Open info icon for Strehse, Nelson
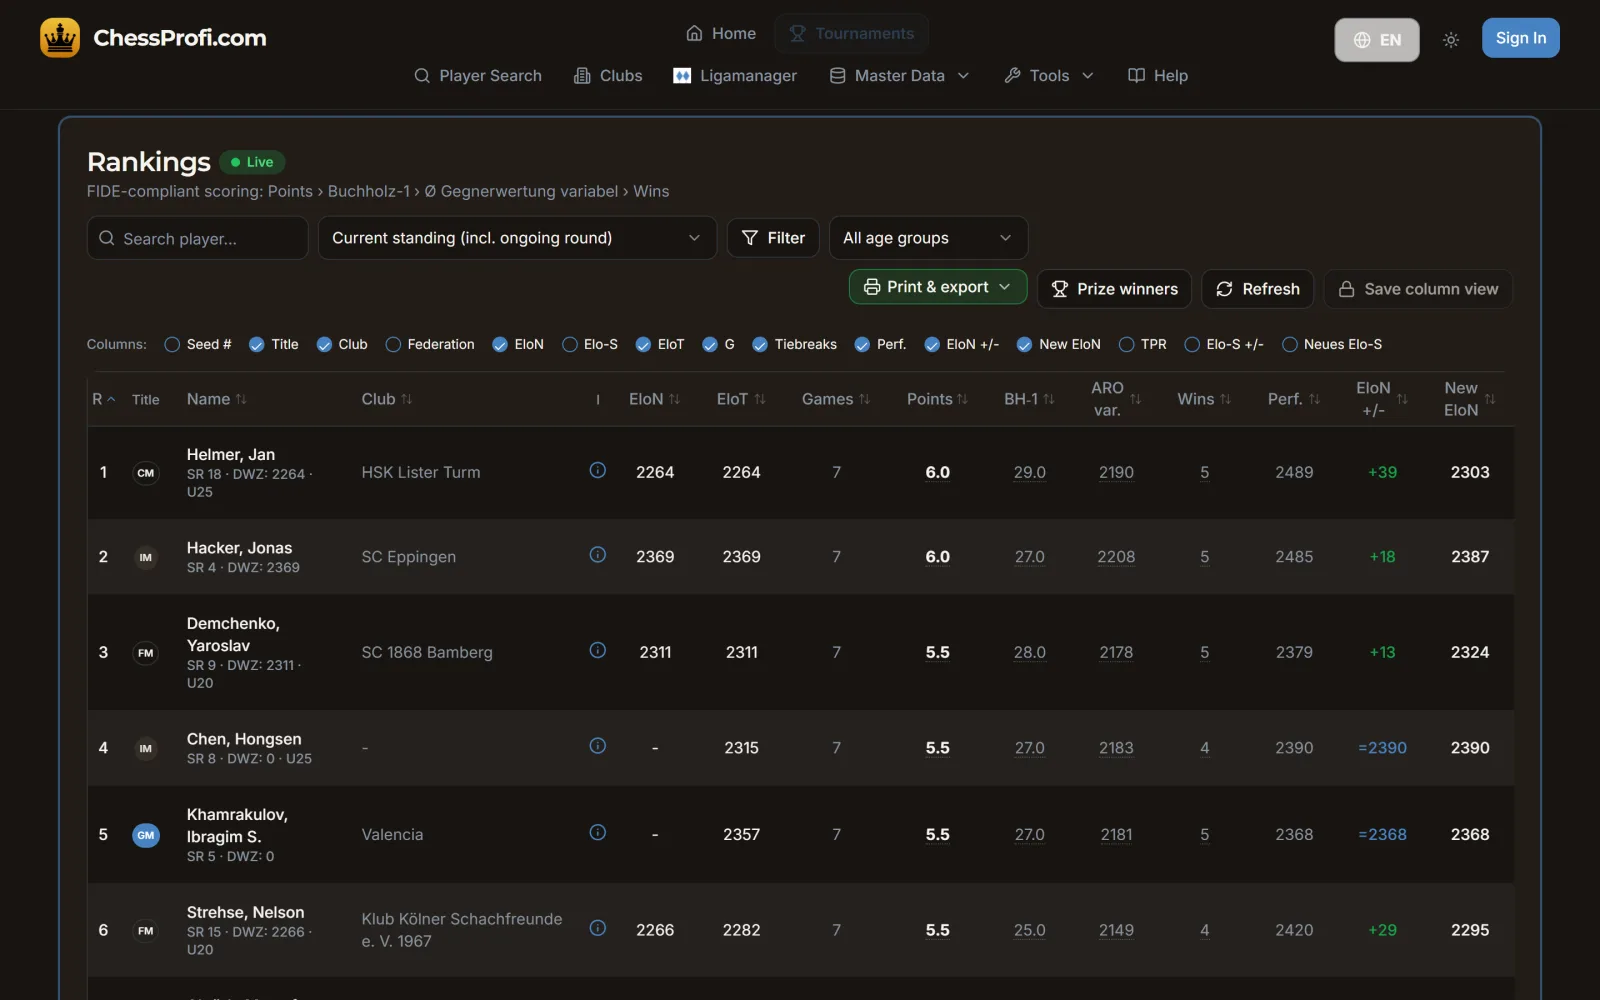Image resolution: width=1600 pixels, height=1000 pixels. coord(598,928)
